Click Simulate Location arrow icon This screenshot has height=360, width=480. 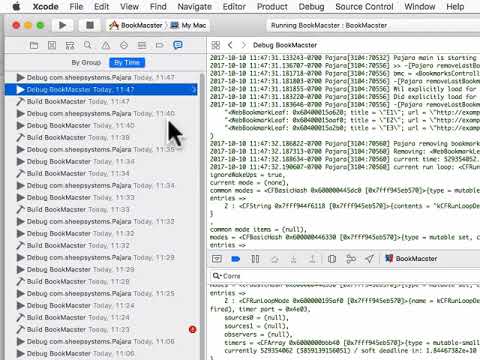[369, 259]
